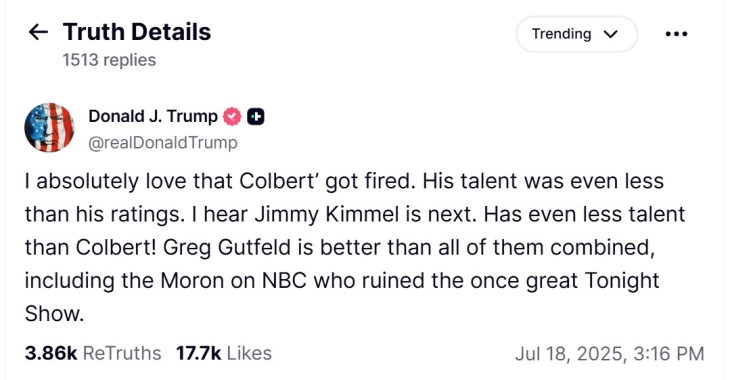Image resolution: width=730 pixels, height=380 pixels.
Task: Go back using the left arrow icon
Action: [x=38, y=32]
